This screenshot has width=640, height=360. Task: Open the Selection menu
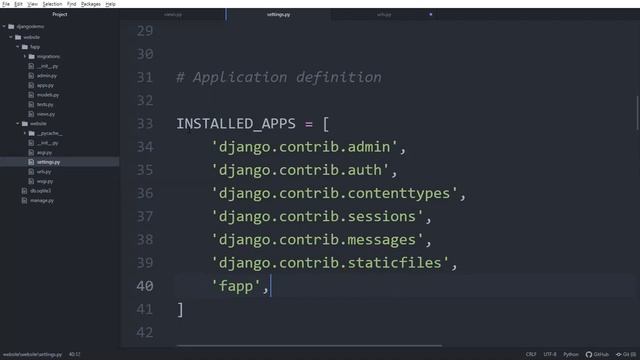52,4
